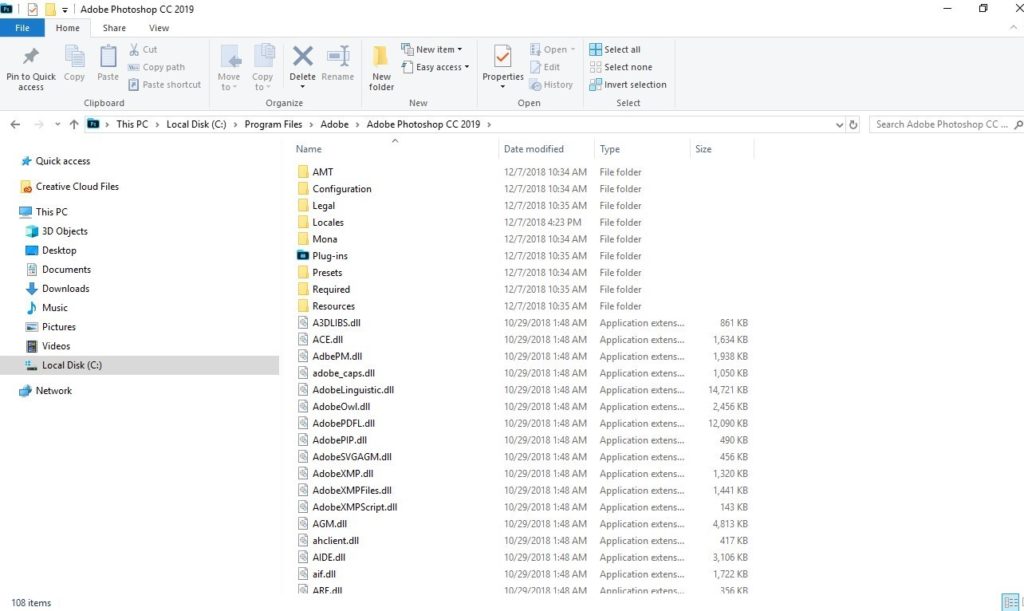1024x611 pixels.
Task: Click the Copy icon in Clipboard group
Action: click(x=74, y=58)
